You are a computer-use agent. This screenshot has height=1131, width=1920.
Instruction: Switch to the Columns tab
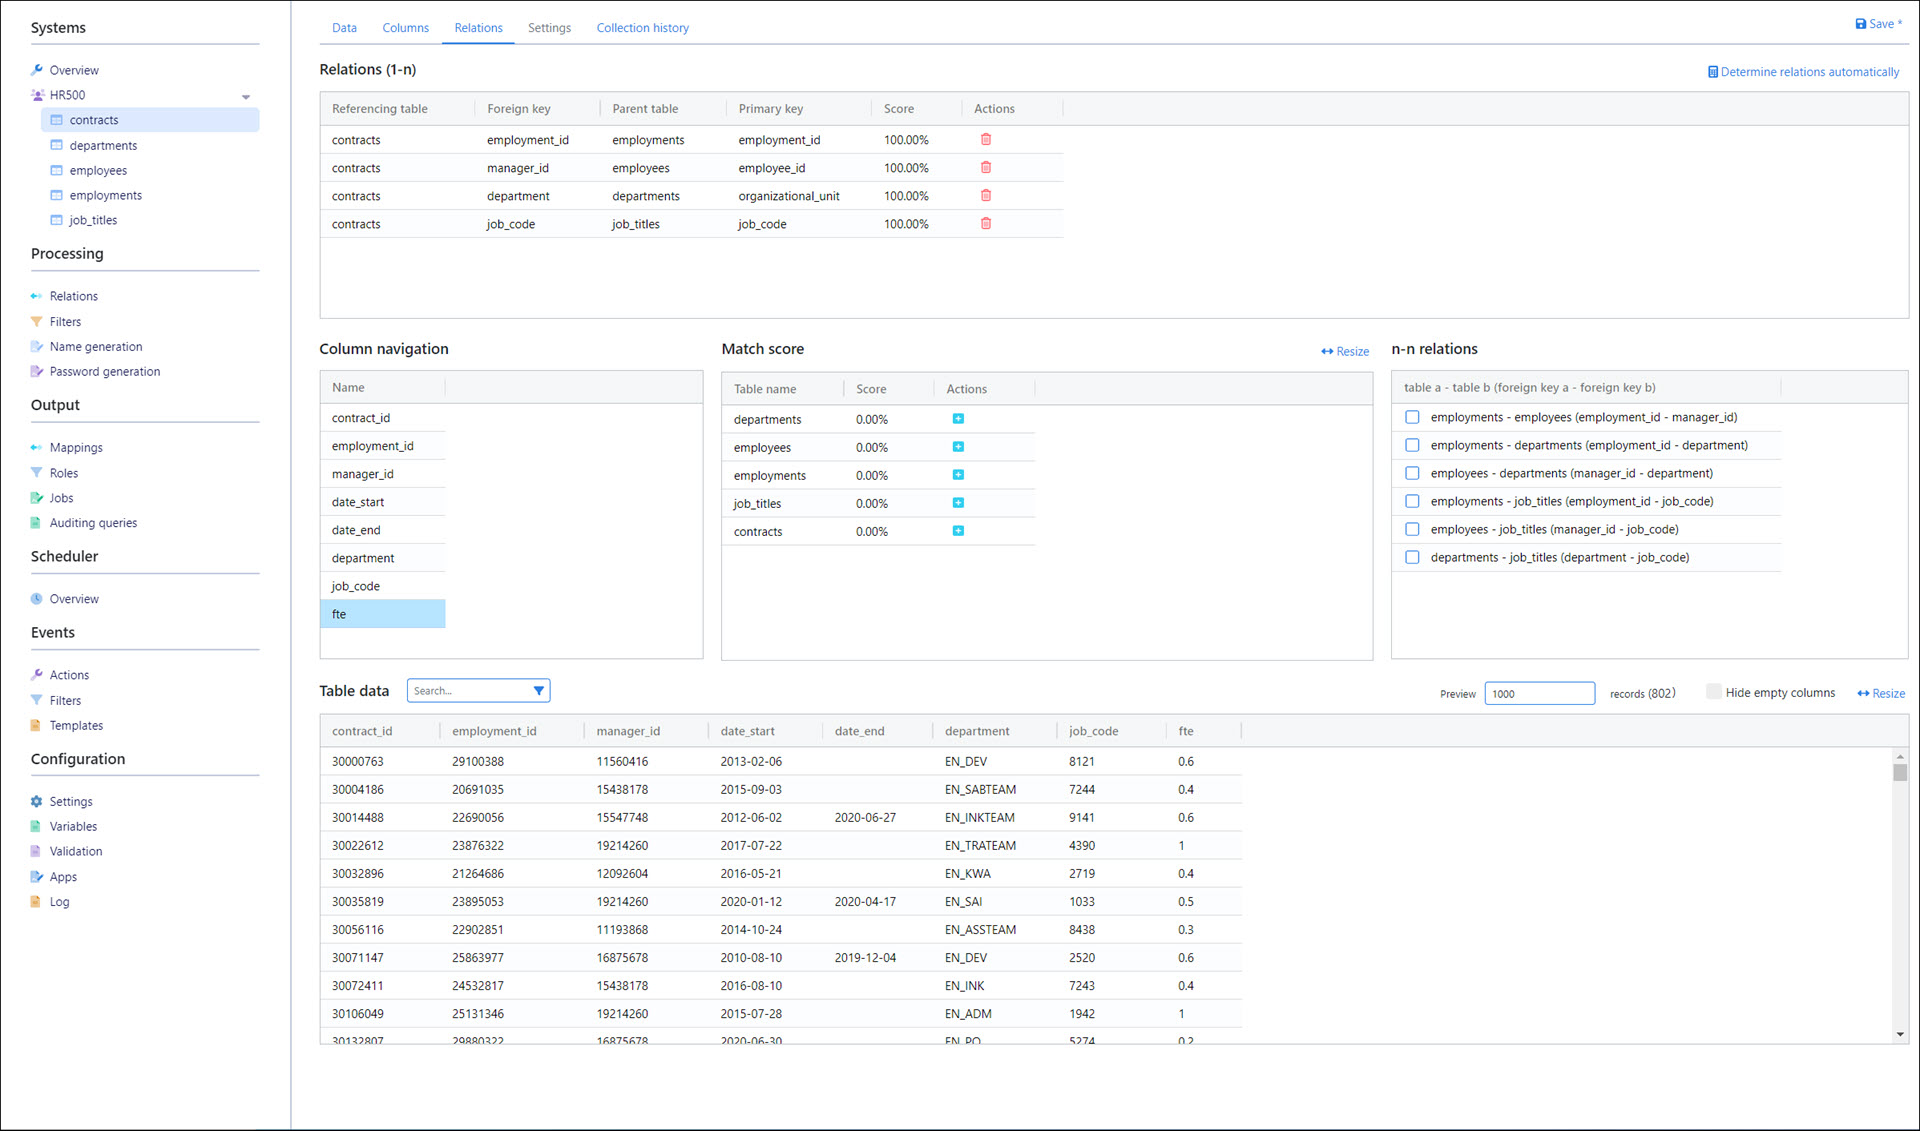405,28
